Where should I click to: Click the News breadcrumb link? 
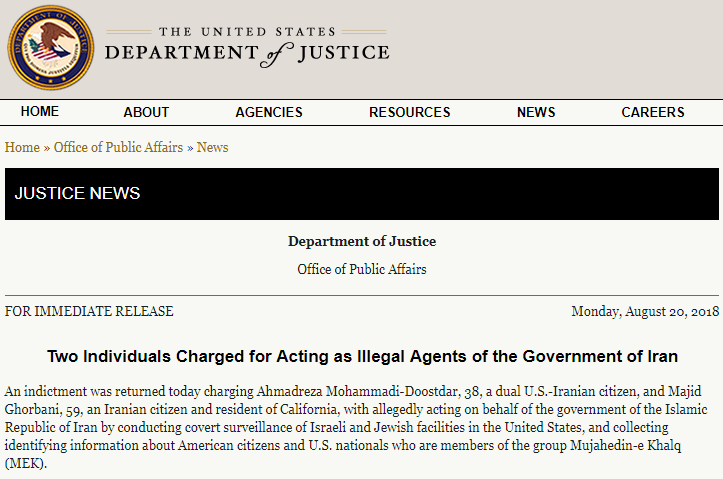[x=213, y=147]
